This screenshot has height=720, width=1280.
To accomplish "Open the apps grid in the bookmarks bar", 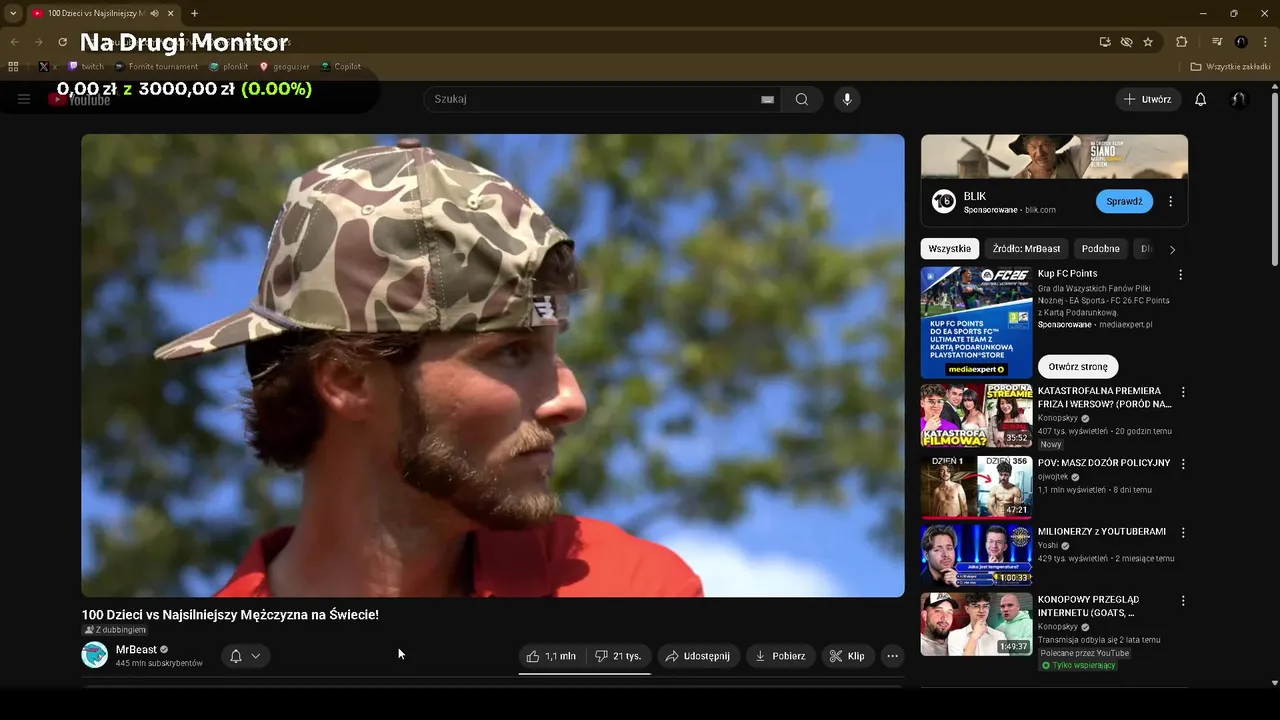I will (x=13, y=67).
